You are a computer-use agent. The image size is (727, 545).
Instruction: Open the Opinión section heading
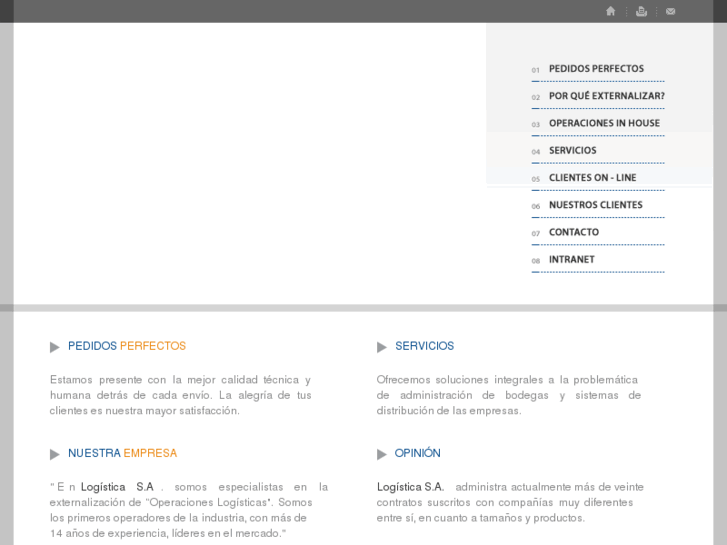pos(417,453)
